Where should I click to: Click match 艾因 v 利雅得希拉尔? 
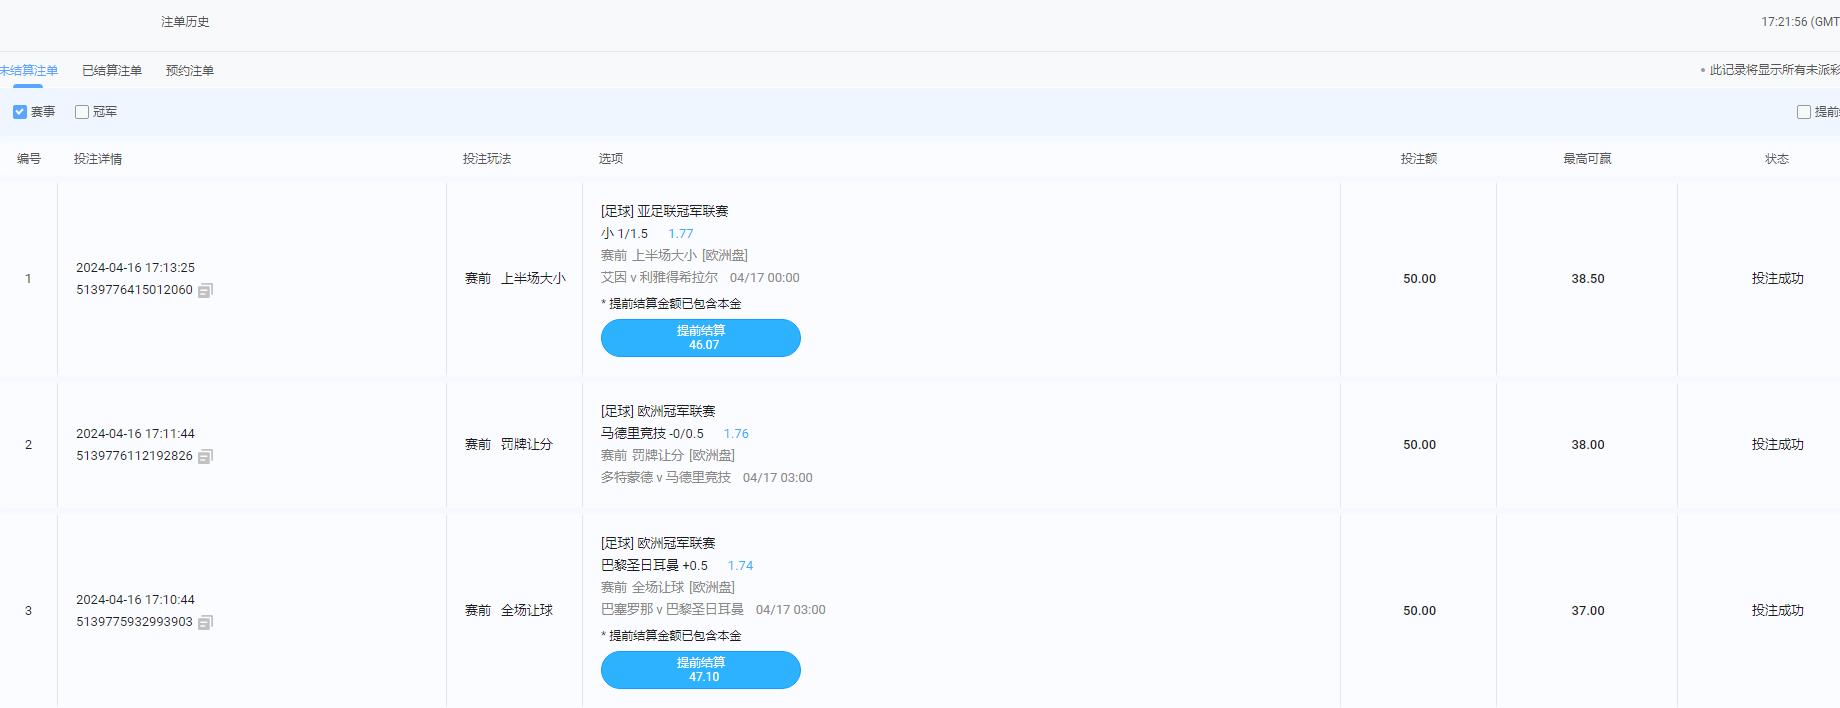pos(659,278)
